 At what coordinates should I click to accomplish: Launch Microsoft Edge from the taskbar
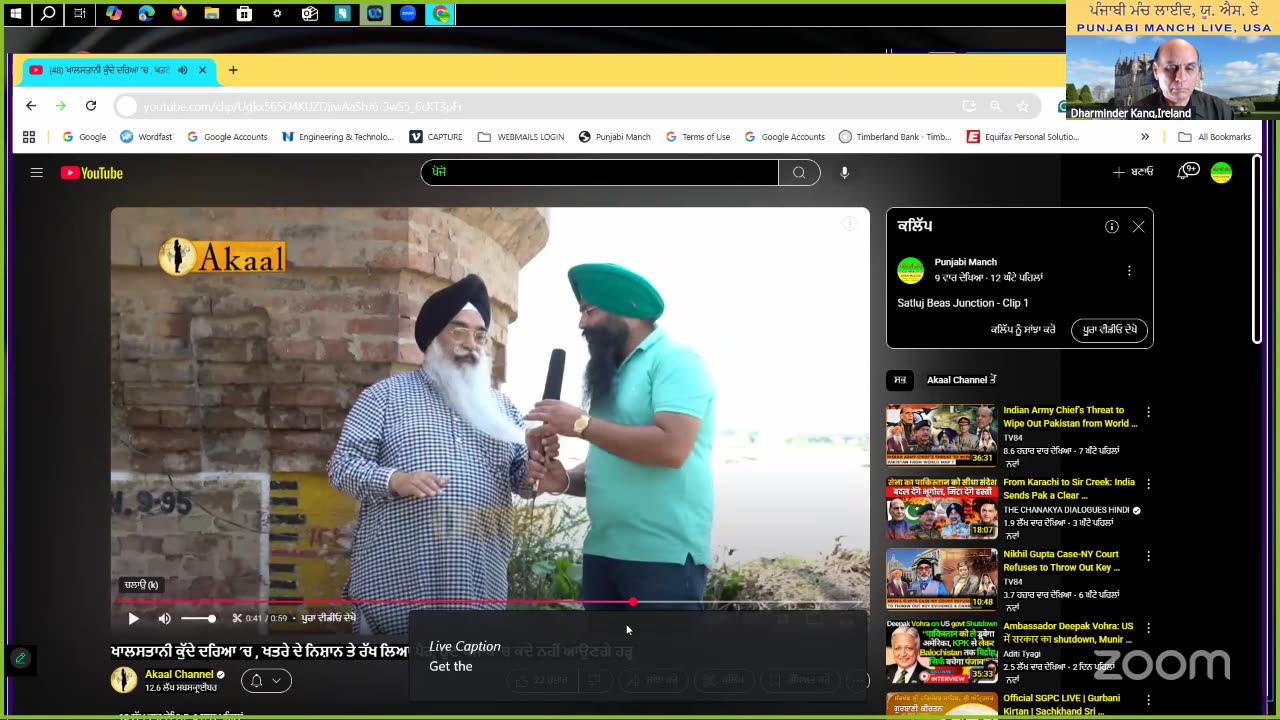point(146,14)
